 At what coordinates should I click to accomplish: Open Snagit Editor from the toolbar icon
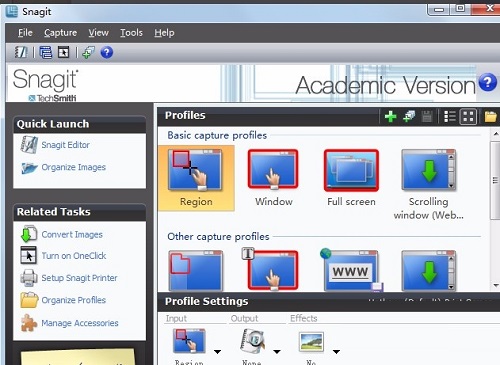(21, 53)
